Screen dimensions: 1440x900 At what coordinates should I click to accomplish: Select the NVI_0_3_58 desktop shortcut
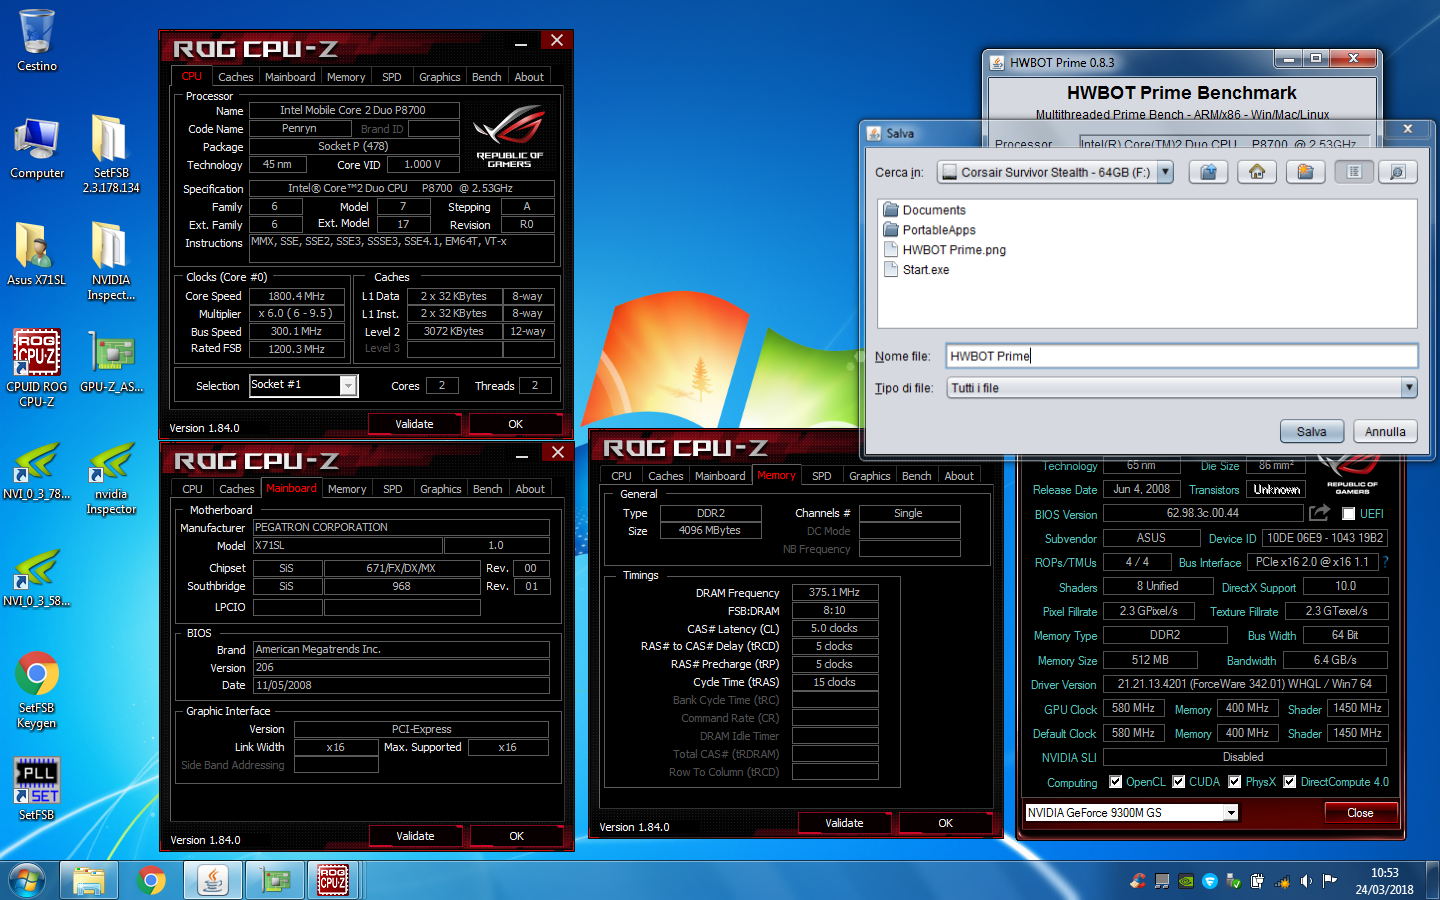click(x=37, y=576)
